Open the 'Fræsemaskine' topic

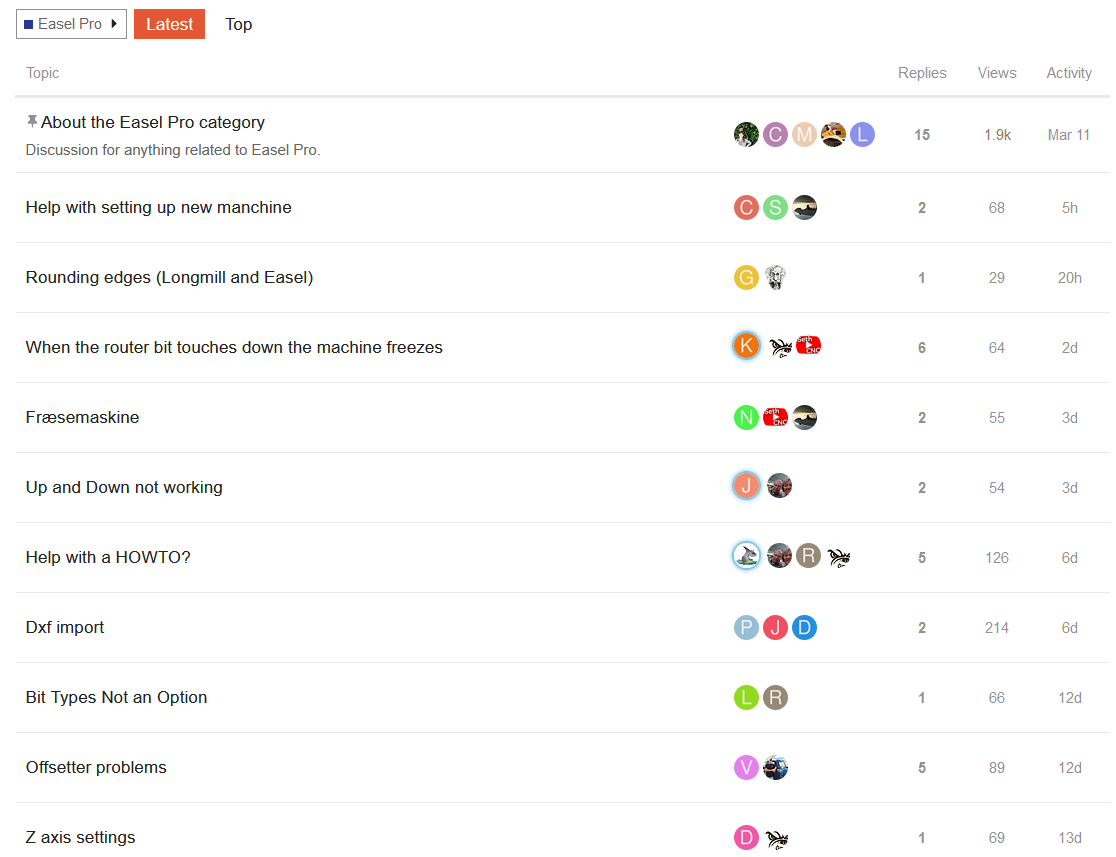click(x=83, y=417)
